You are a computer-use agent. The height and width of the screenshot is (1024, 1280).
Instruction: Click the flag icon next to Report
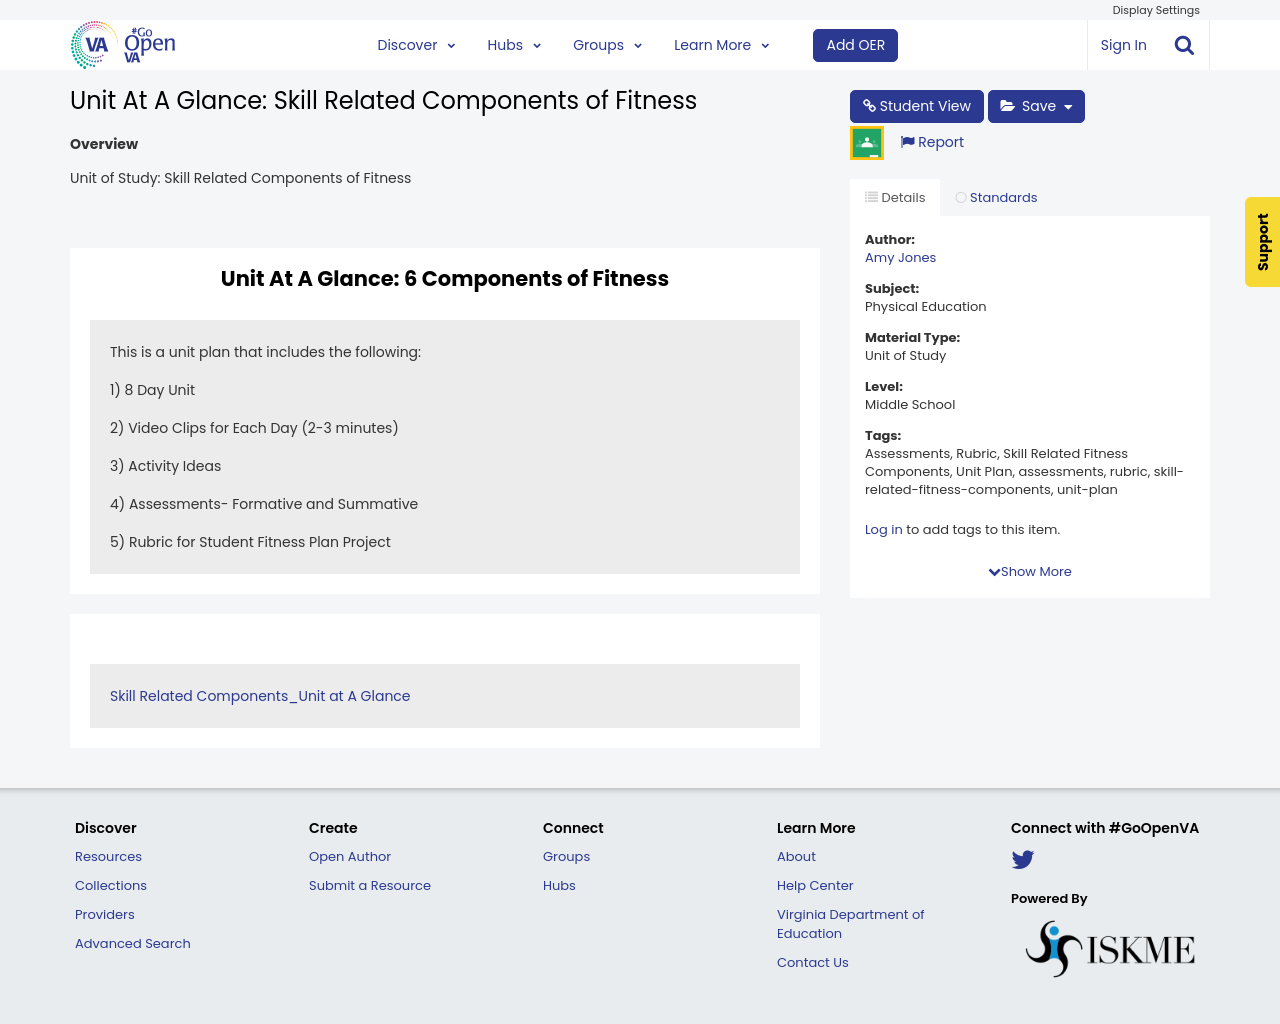(x=906, y=141)
